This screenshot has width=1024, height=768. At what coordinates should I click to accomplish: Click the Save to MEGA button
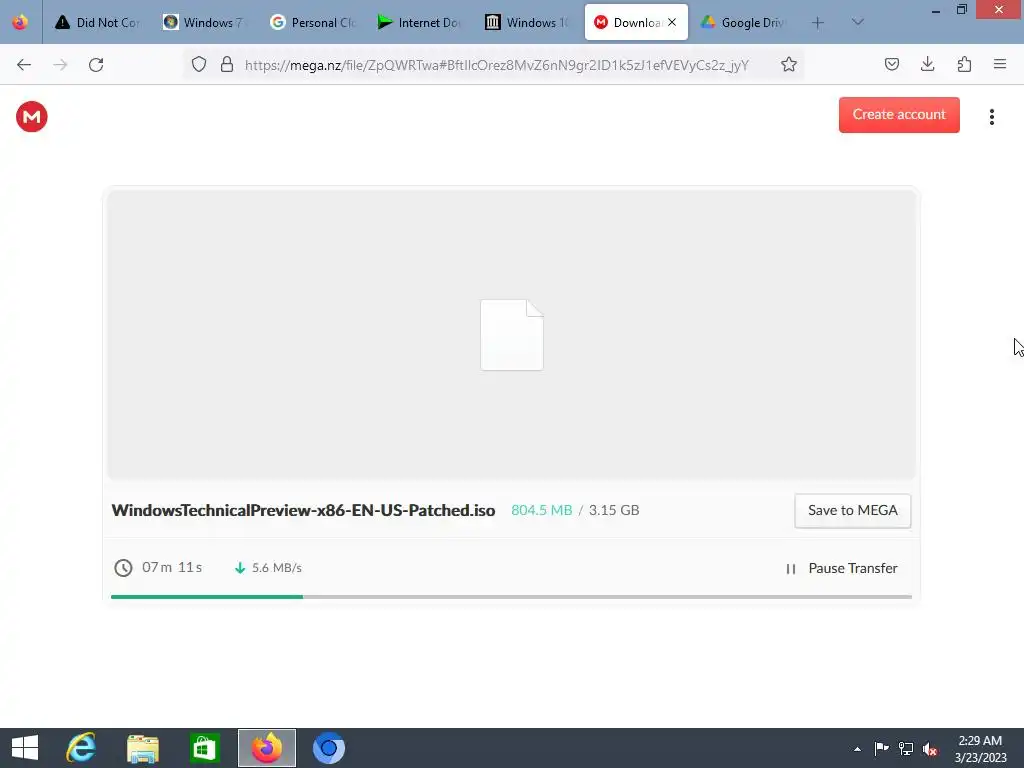click(x=852, y=511)
